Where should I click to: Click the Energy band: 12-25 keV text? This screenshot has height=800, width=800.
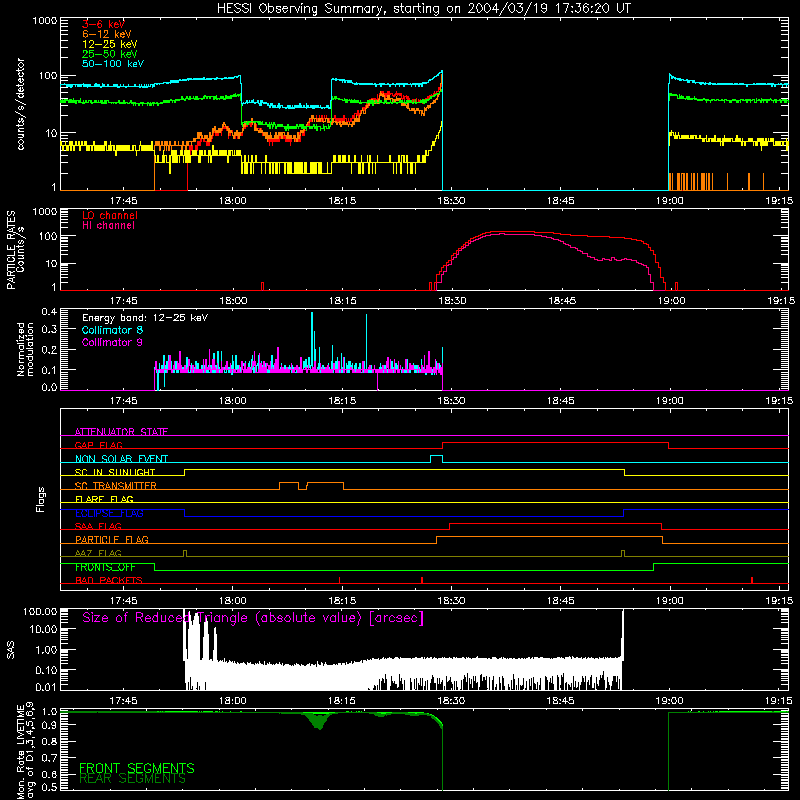(145, 318)
